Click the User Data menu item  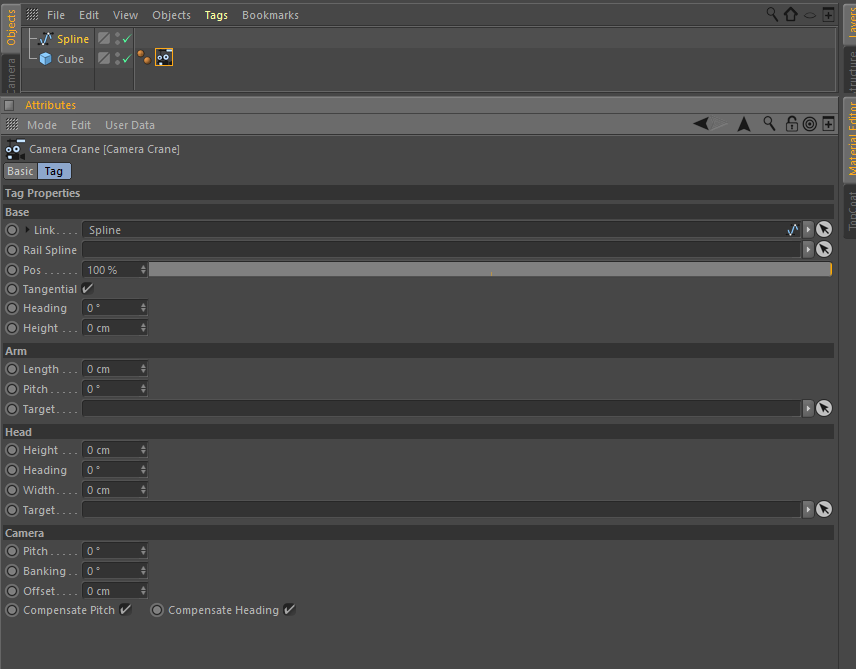[129, 124]
